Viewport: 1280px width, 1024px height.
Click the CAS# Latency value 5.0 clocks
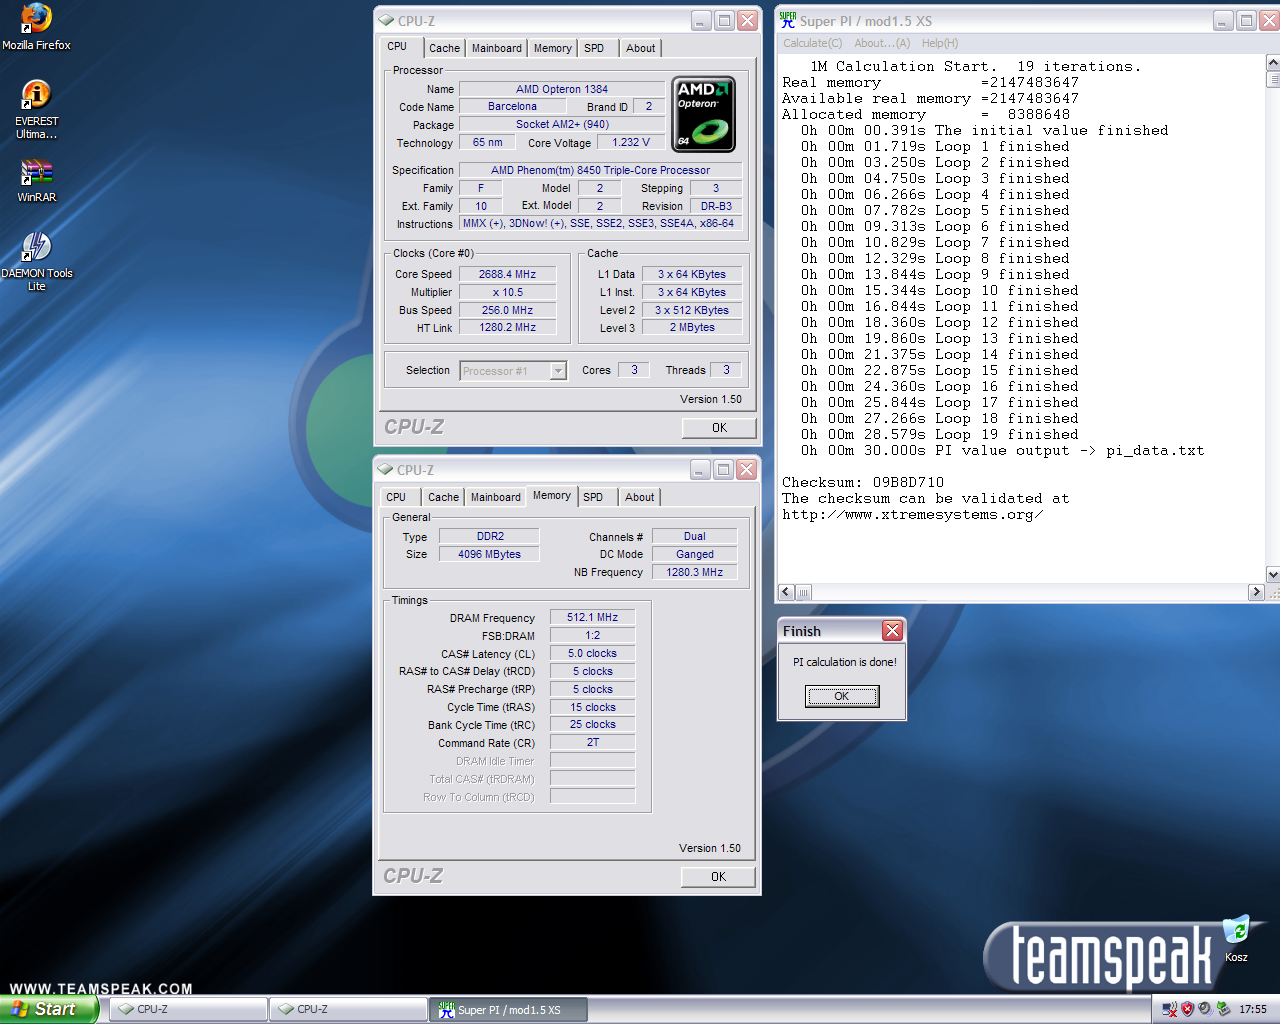coord(592,654)
